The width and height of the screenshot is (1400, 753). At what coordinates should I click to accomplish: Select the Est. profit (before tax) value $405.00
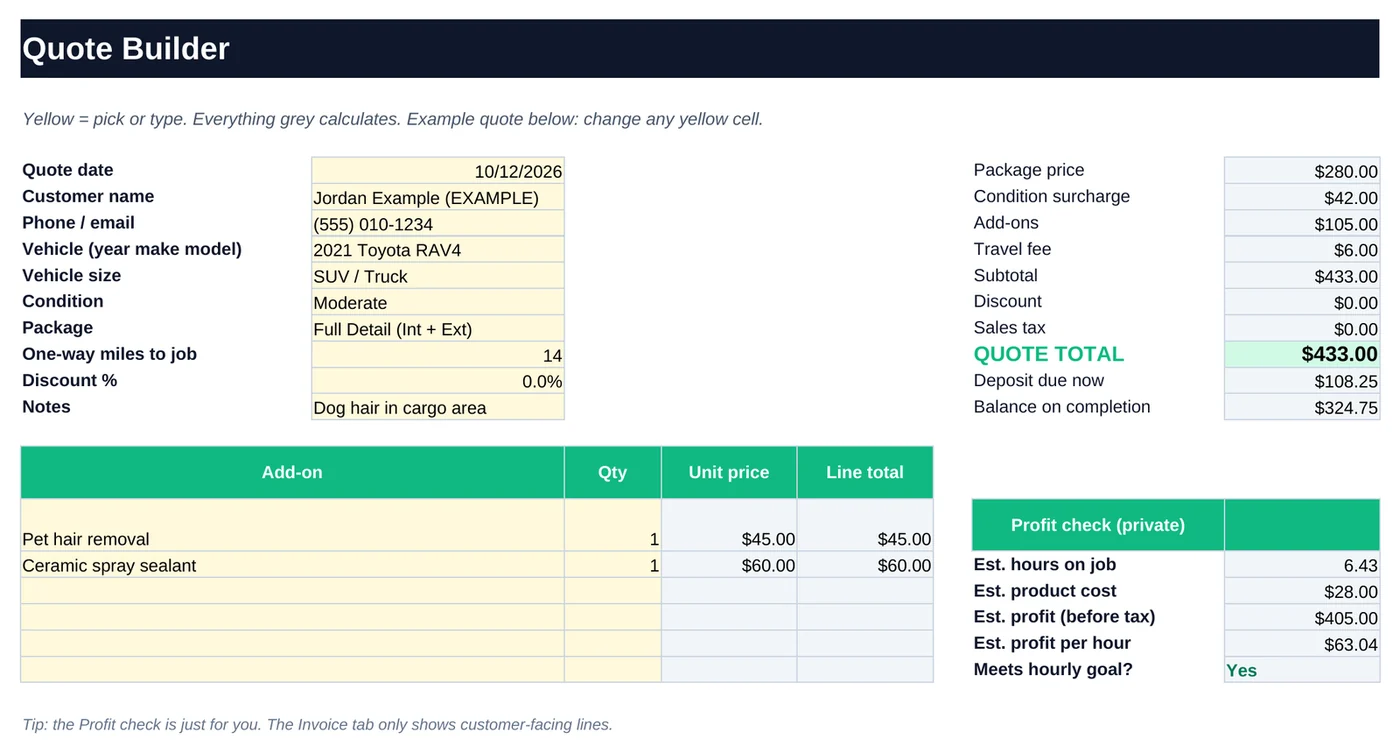point(1302,617)
